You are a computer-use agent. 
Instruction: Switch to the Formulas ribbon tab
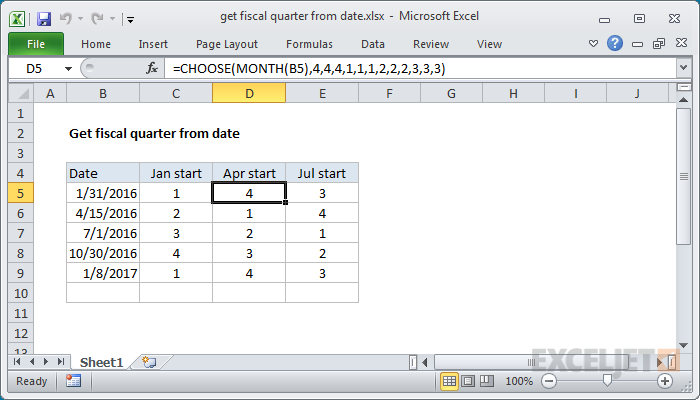(309, 44)
